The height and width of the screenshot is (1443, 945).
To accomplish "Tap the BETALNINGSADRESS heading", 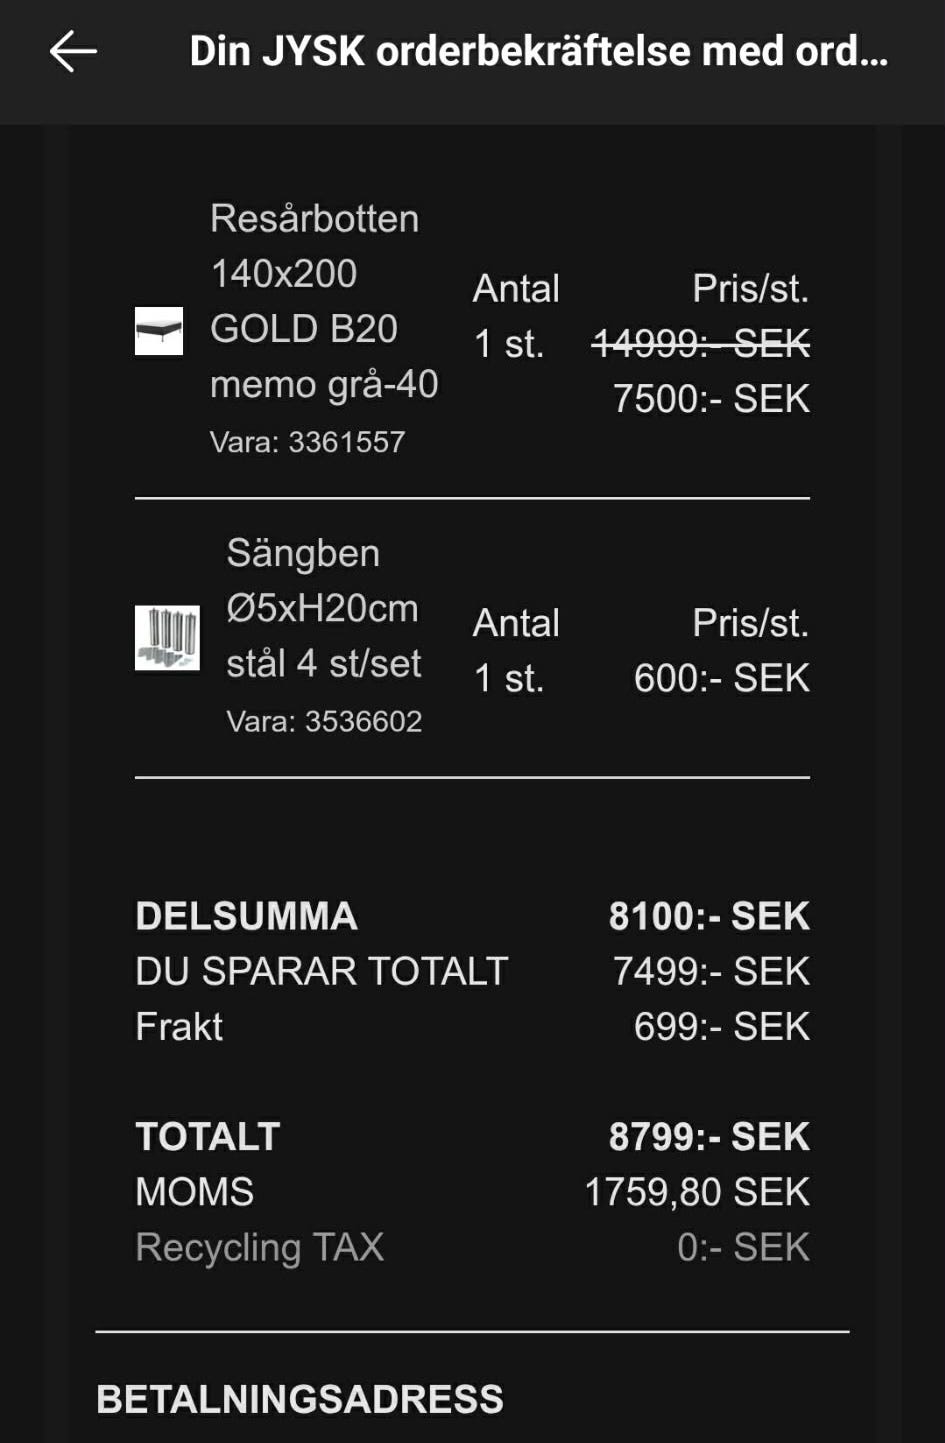I will (299, 1399).
